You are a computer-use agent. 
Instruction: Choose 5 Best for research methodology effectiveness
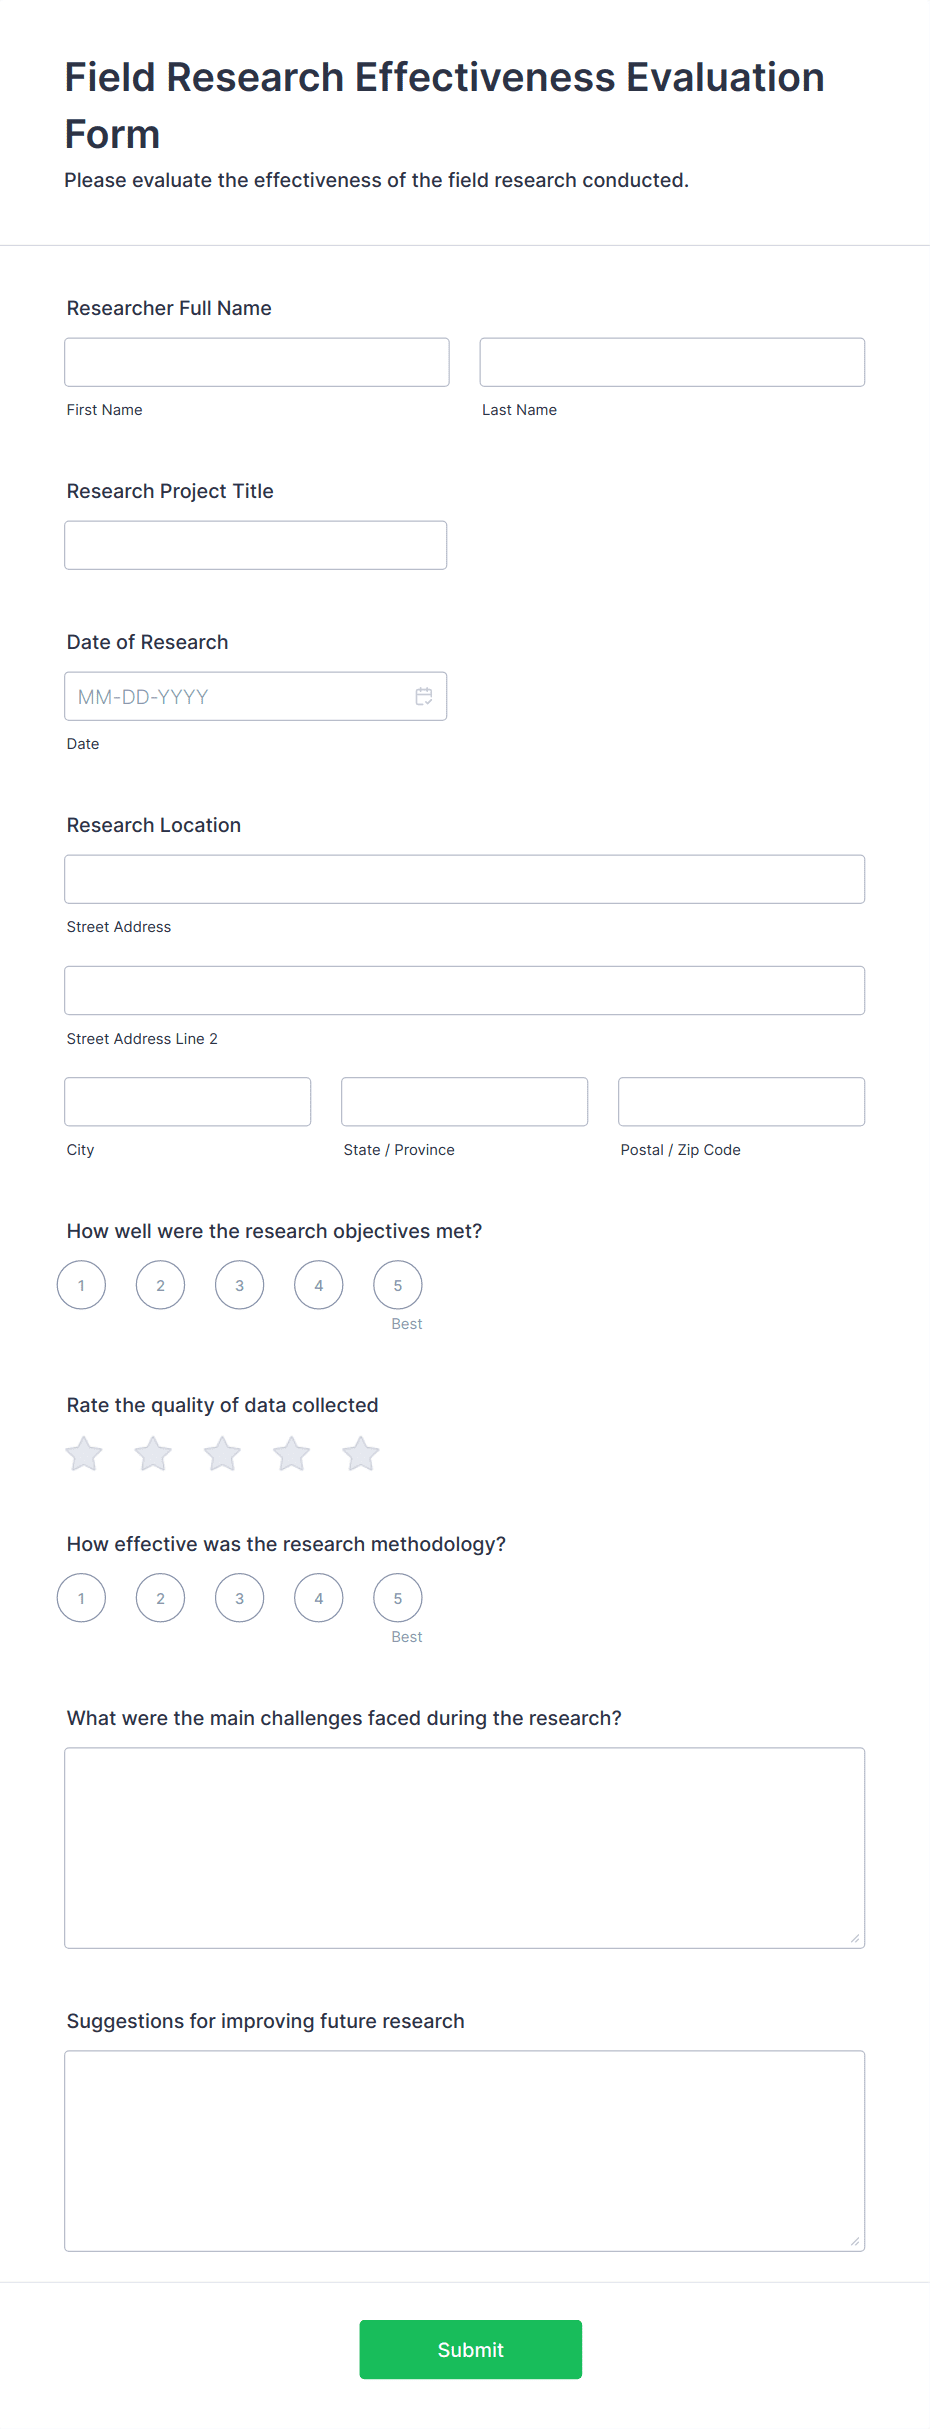398,1598
